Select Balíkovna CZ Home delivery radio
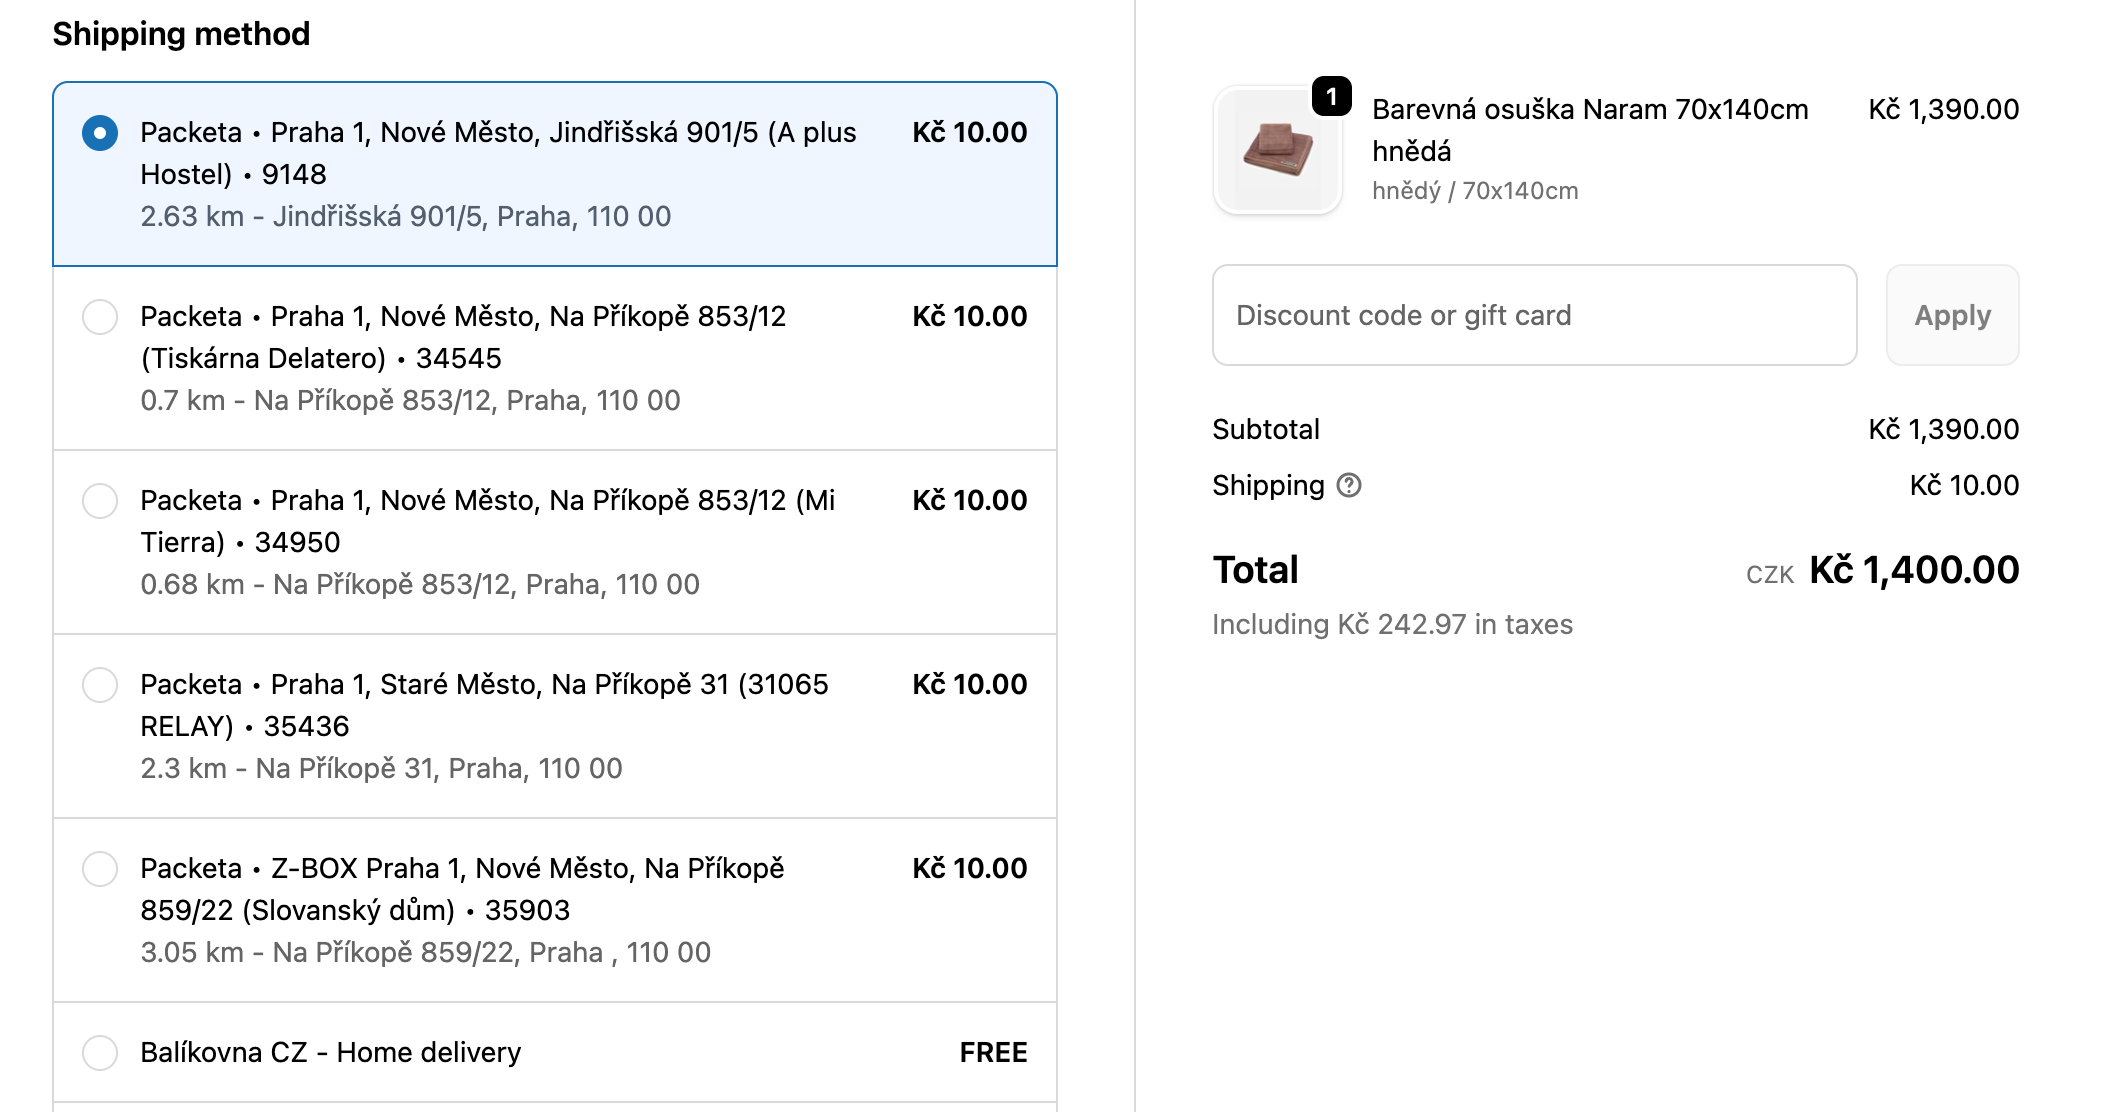This screenshot has width=2124, height=1112. coord(100,1053)
